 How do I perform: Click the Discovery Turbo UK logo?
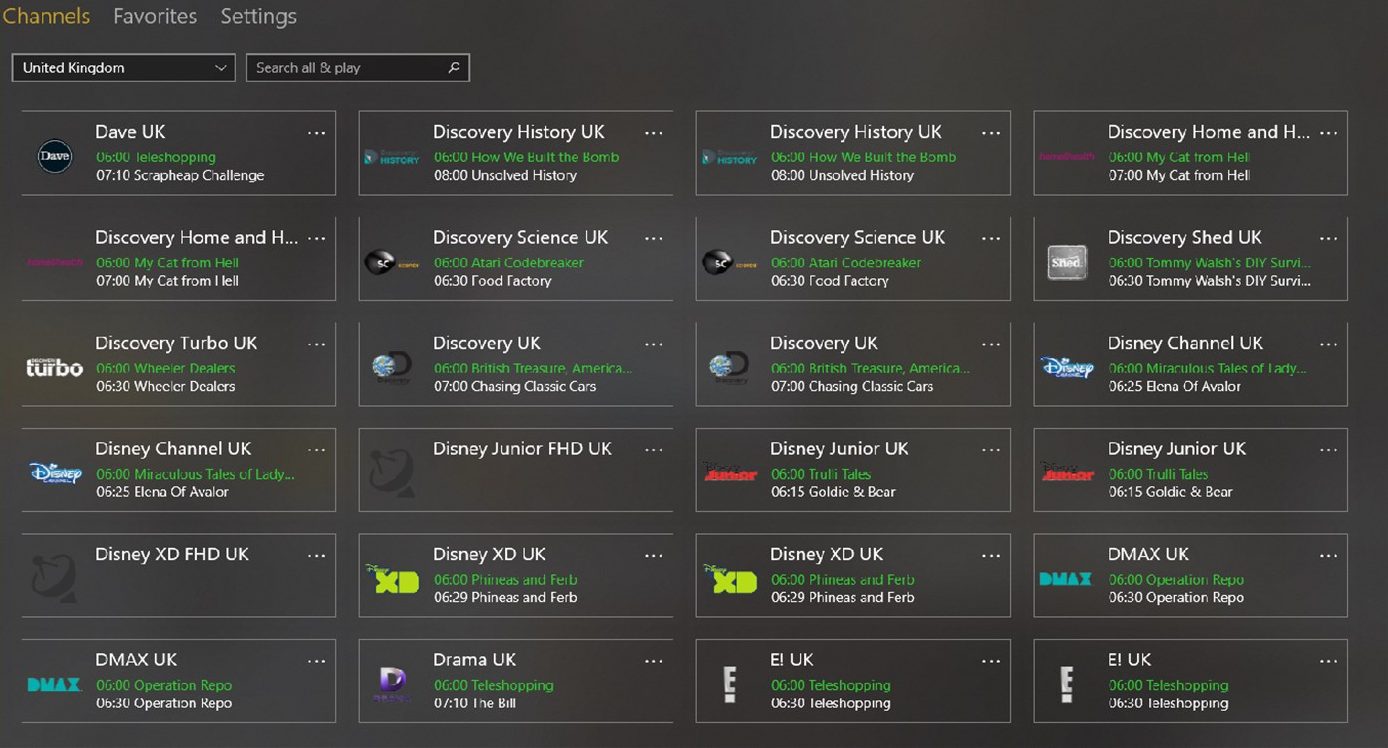(x=54, y=368)
